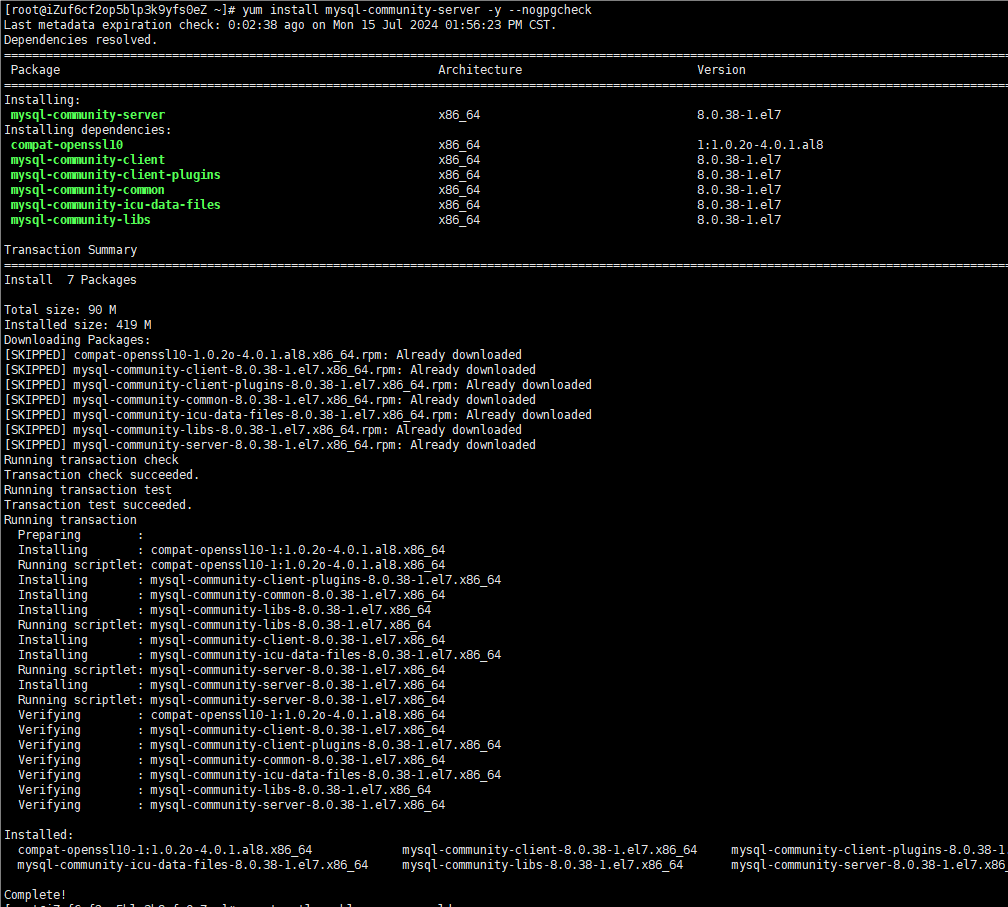Click the 'Install 7 Packages' line
1008x907 pixels.
coord(71,280)
